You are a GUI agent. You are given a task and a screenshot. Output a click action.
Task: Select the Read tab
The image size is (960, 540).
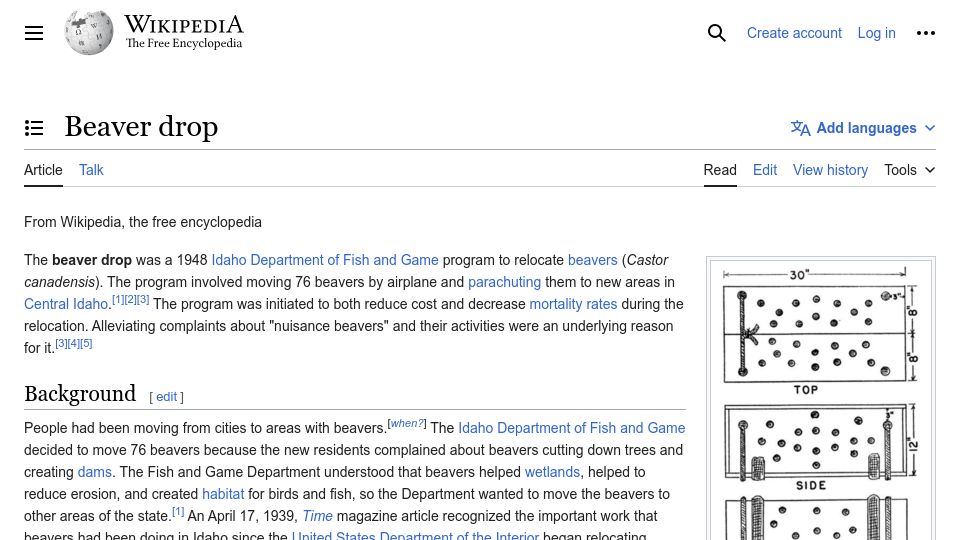click(720, 170)
